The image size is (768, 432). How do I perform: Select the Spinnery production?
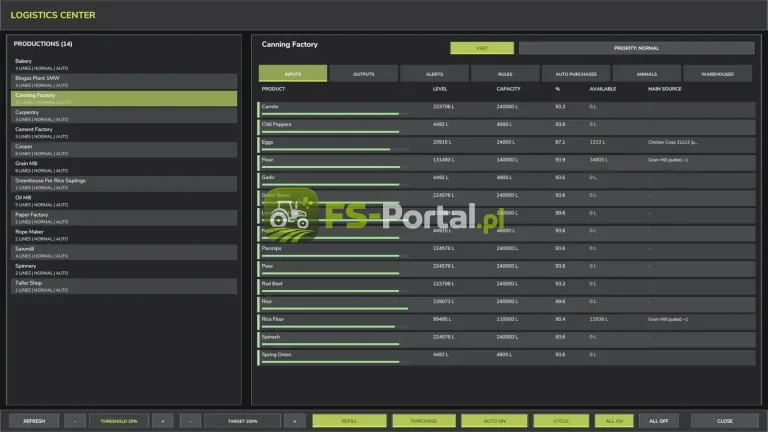(124, 269)
